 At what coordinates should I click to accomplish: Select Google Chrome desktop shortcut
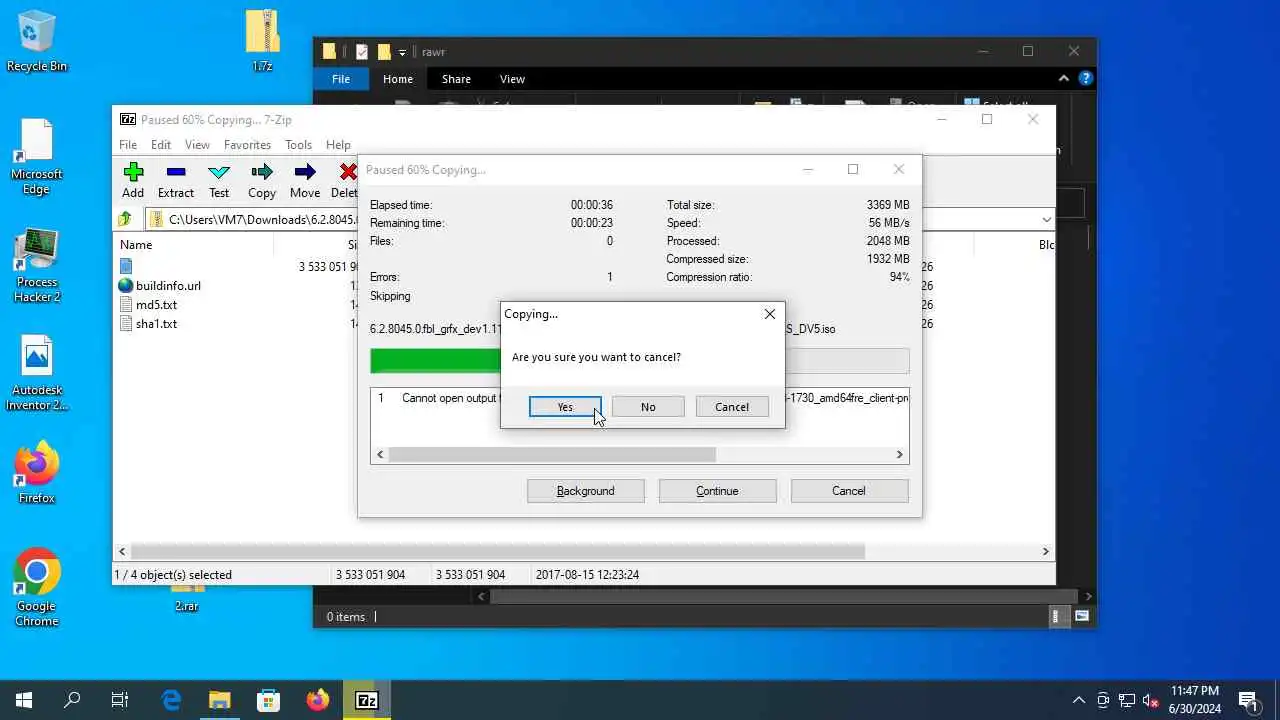point(37,588)
